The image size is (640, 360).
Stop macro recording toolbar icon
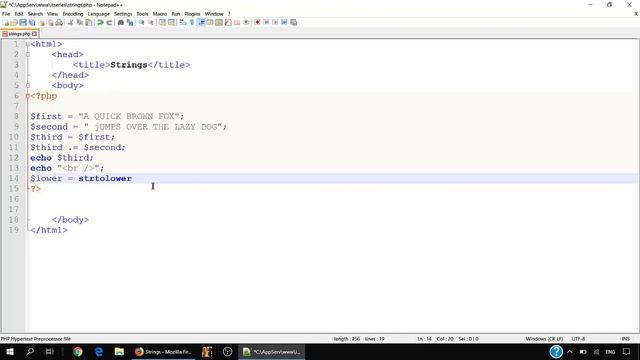pyautogui.click(x=266, y=22)
